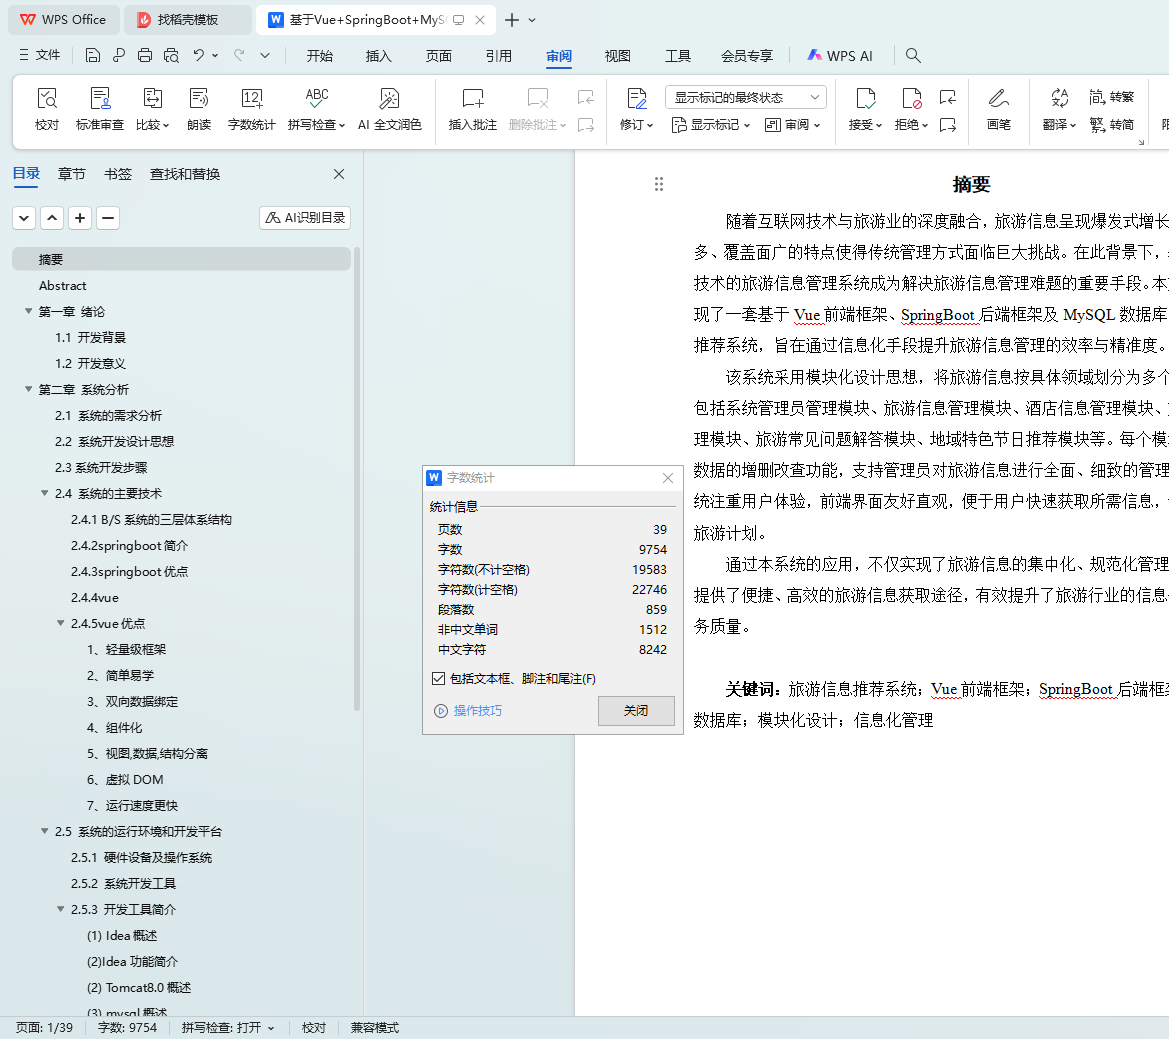Screen dimensions: 1169x1039
Task: Close the 字数统计 dialog with X
Action: click(x=667, y=478)
